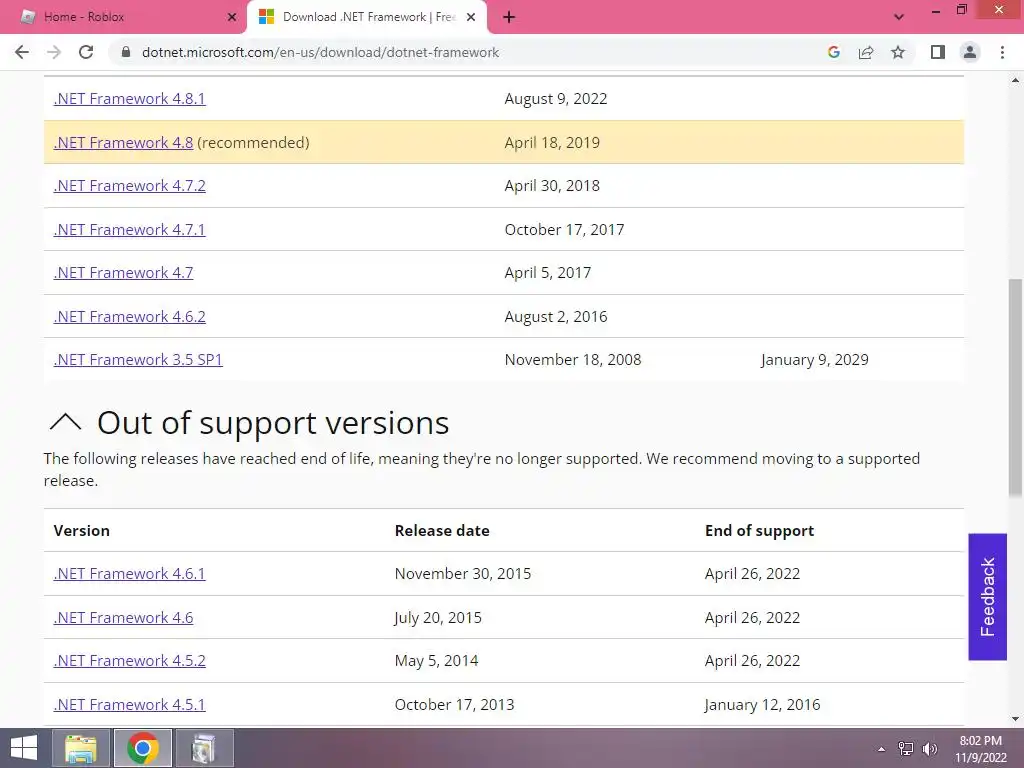Click the Google icon in the address bar
The width and height of the screenshot is (1024, 768).
[x=834, y=52]
